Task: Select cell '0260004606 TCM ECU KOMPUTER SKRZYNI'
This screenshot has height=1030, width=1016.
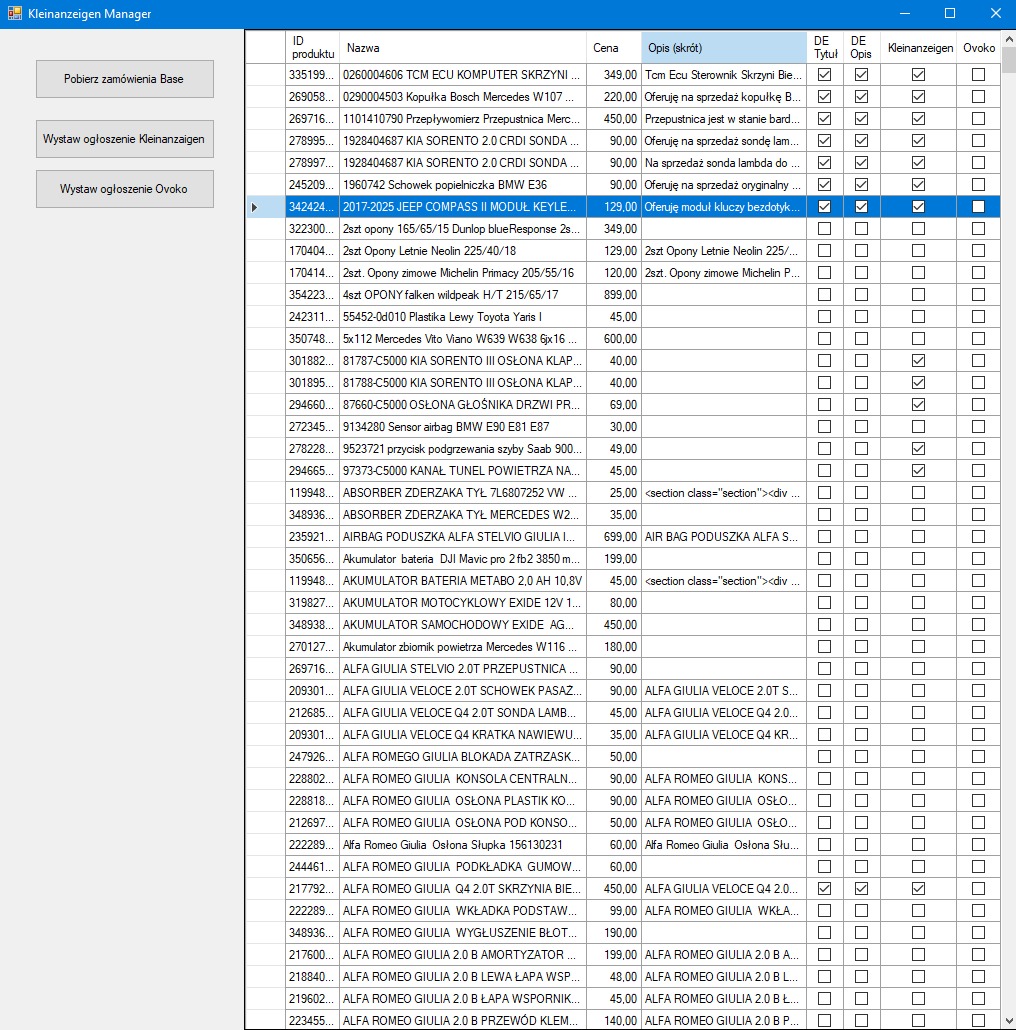Action: point(463,75)
